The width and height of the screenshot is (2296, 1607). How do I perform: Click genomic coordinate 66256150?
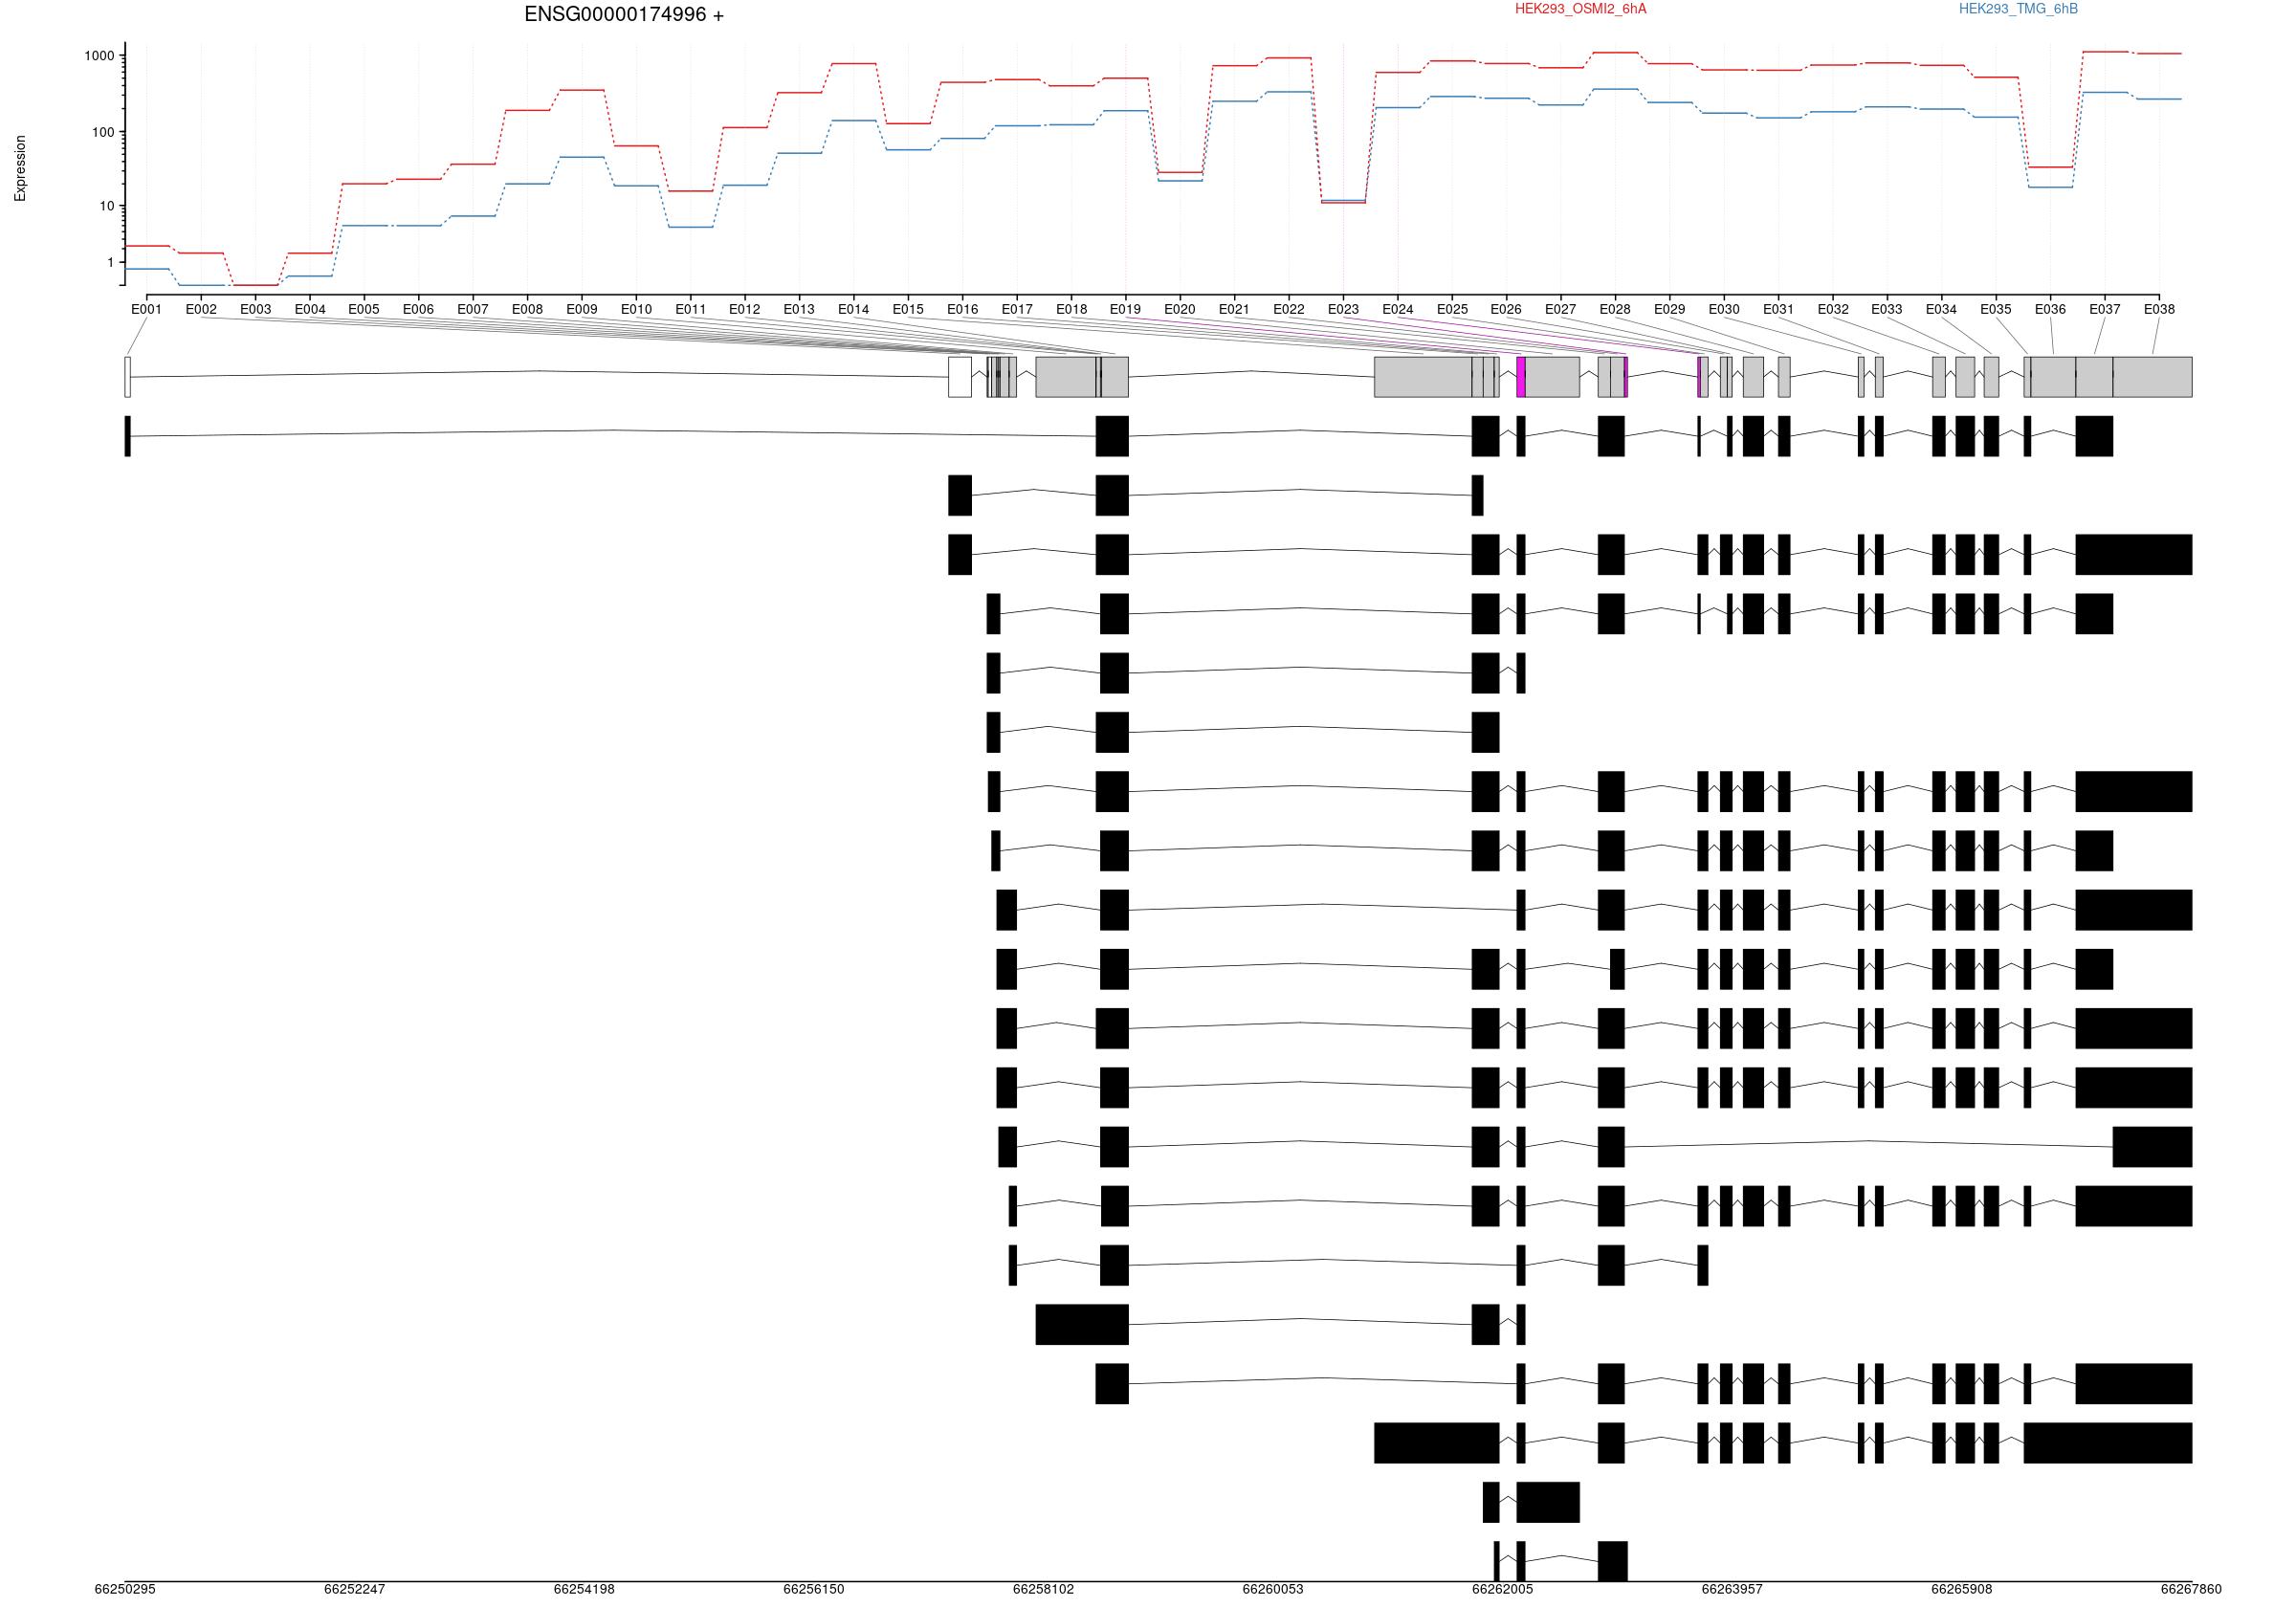point(813,1589)
